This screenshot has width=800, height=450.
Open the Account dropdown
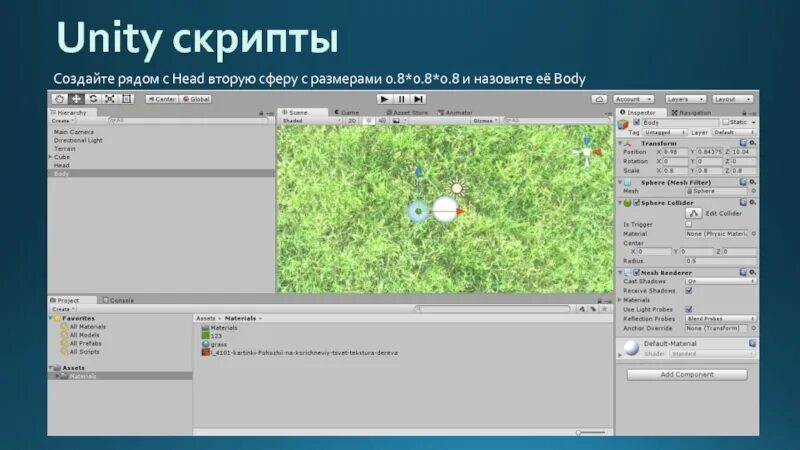tap(633, 99)
